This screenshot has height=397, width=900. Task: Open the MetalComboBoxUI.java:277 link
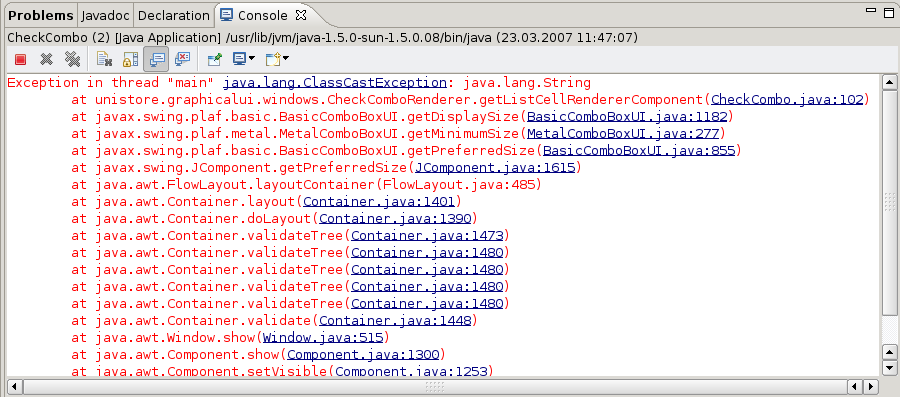[623, 134]
